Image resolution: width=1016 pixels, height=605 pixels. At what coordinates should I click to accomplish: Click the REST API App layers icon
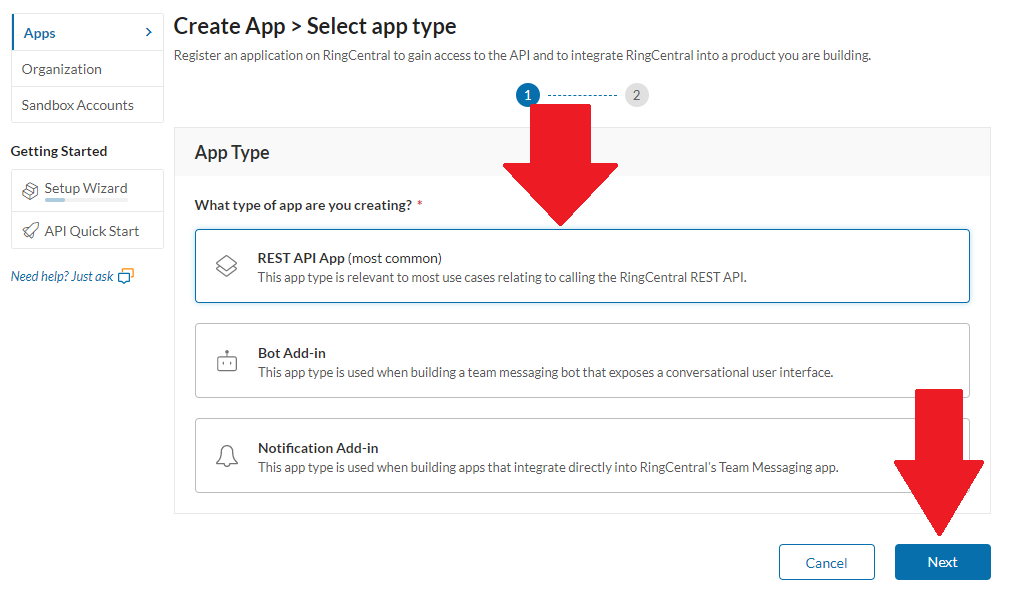pos(226,266)
